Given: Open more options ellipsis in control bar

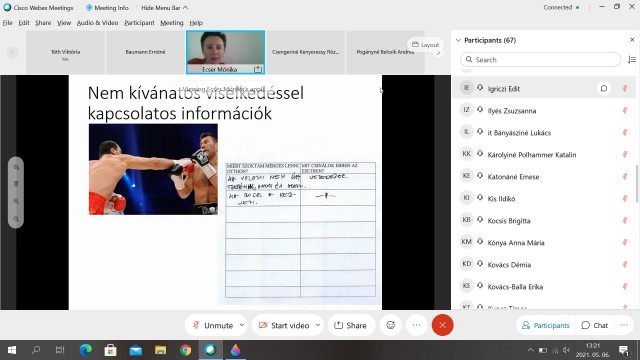Looking at the screenshot, I should (416, 325).
